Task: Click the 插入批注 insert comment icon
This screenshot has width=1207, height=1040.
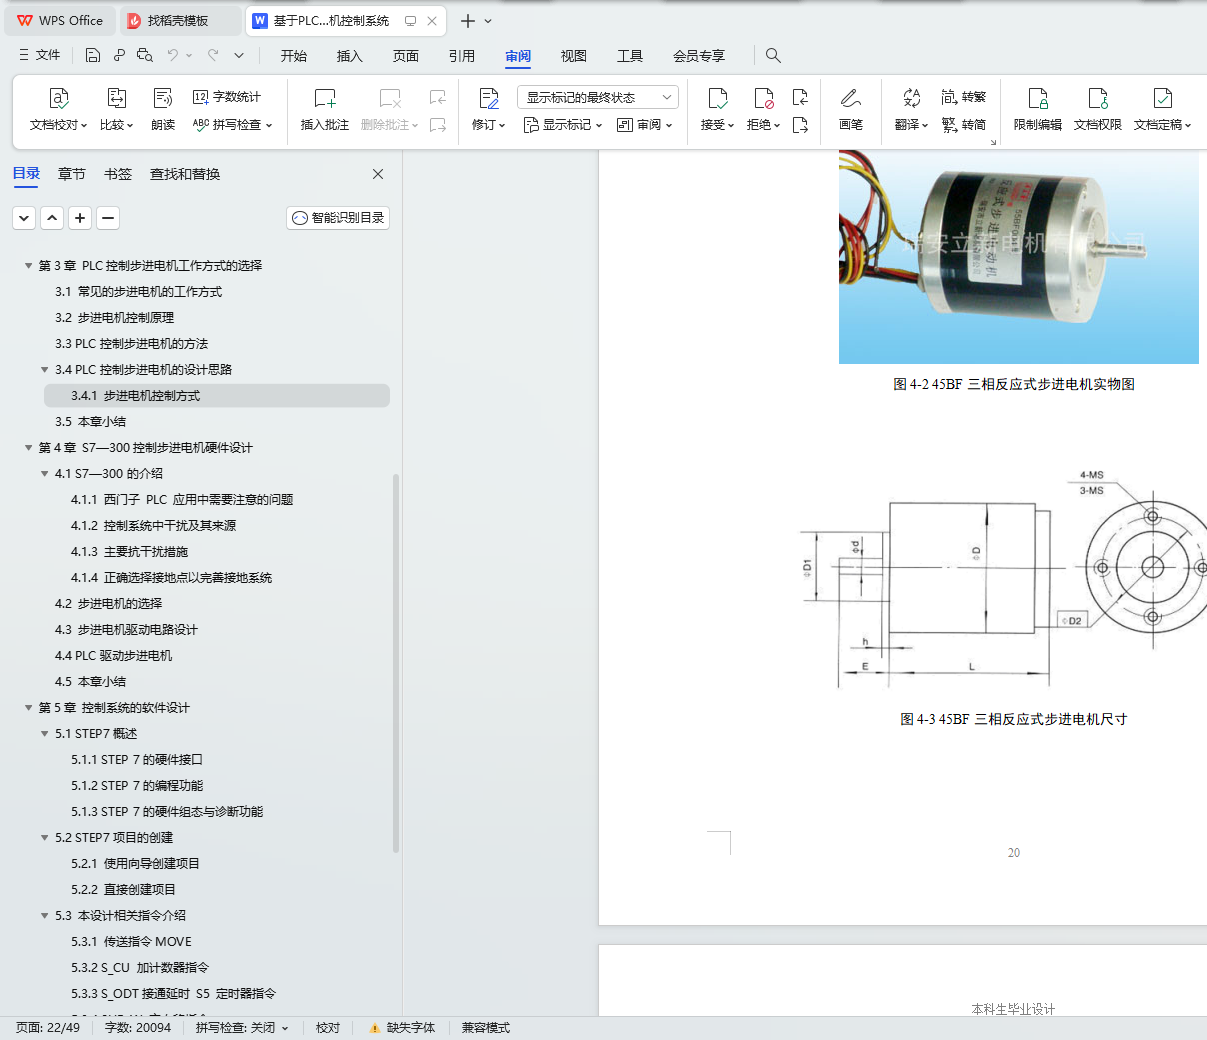Action: (325, 98)
